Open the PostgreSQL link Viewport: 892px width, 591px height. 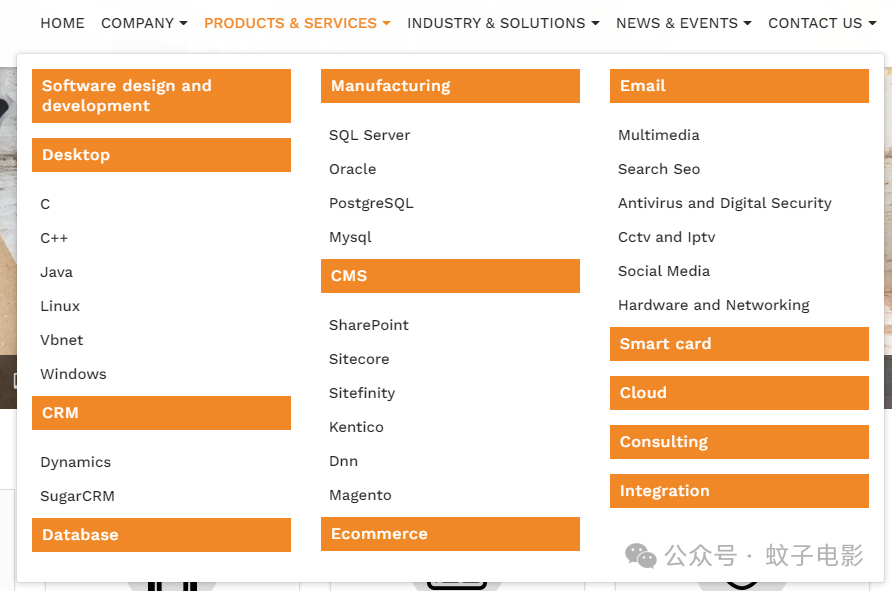pos(371,204)
